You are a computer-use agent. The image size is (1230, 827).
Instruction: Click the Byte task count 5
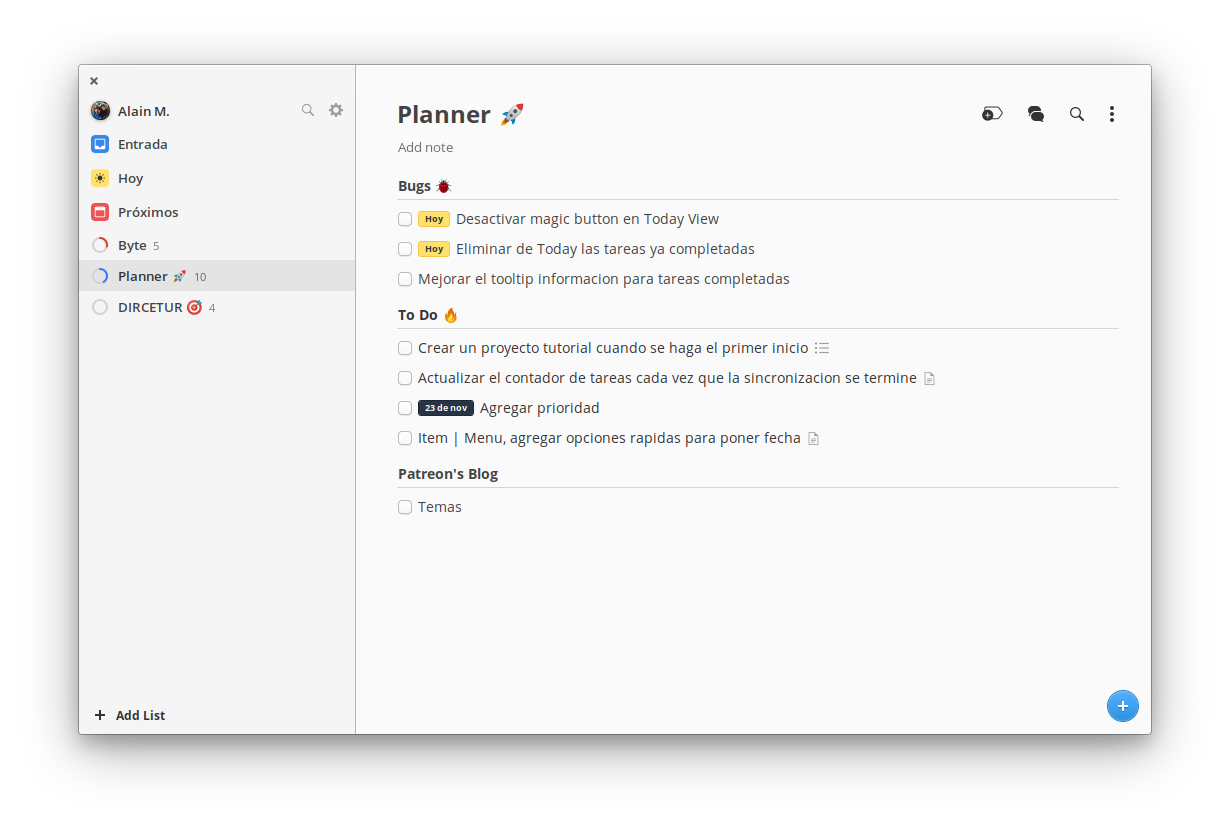tap(156, 246)
